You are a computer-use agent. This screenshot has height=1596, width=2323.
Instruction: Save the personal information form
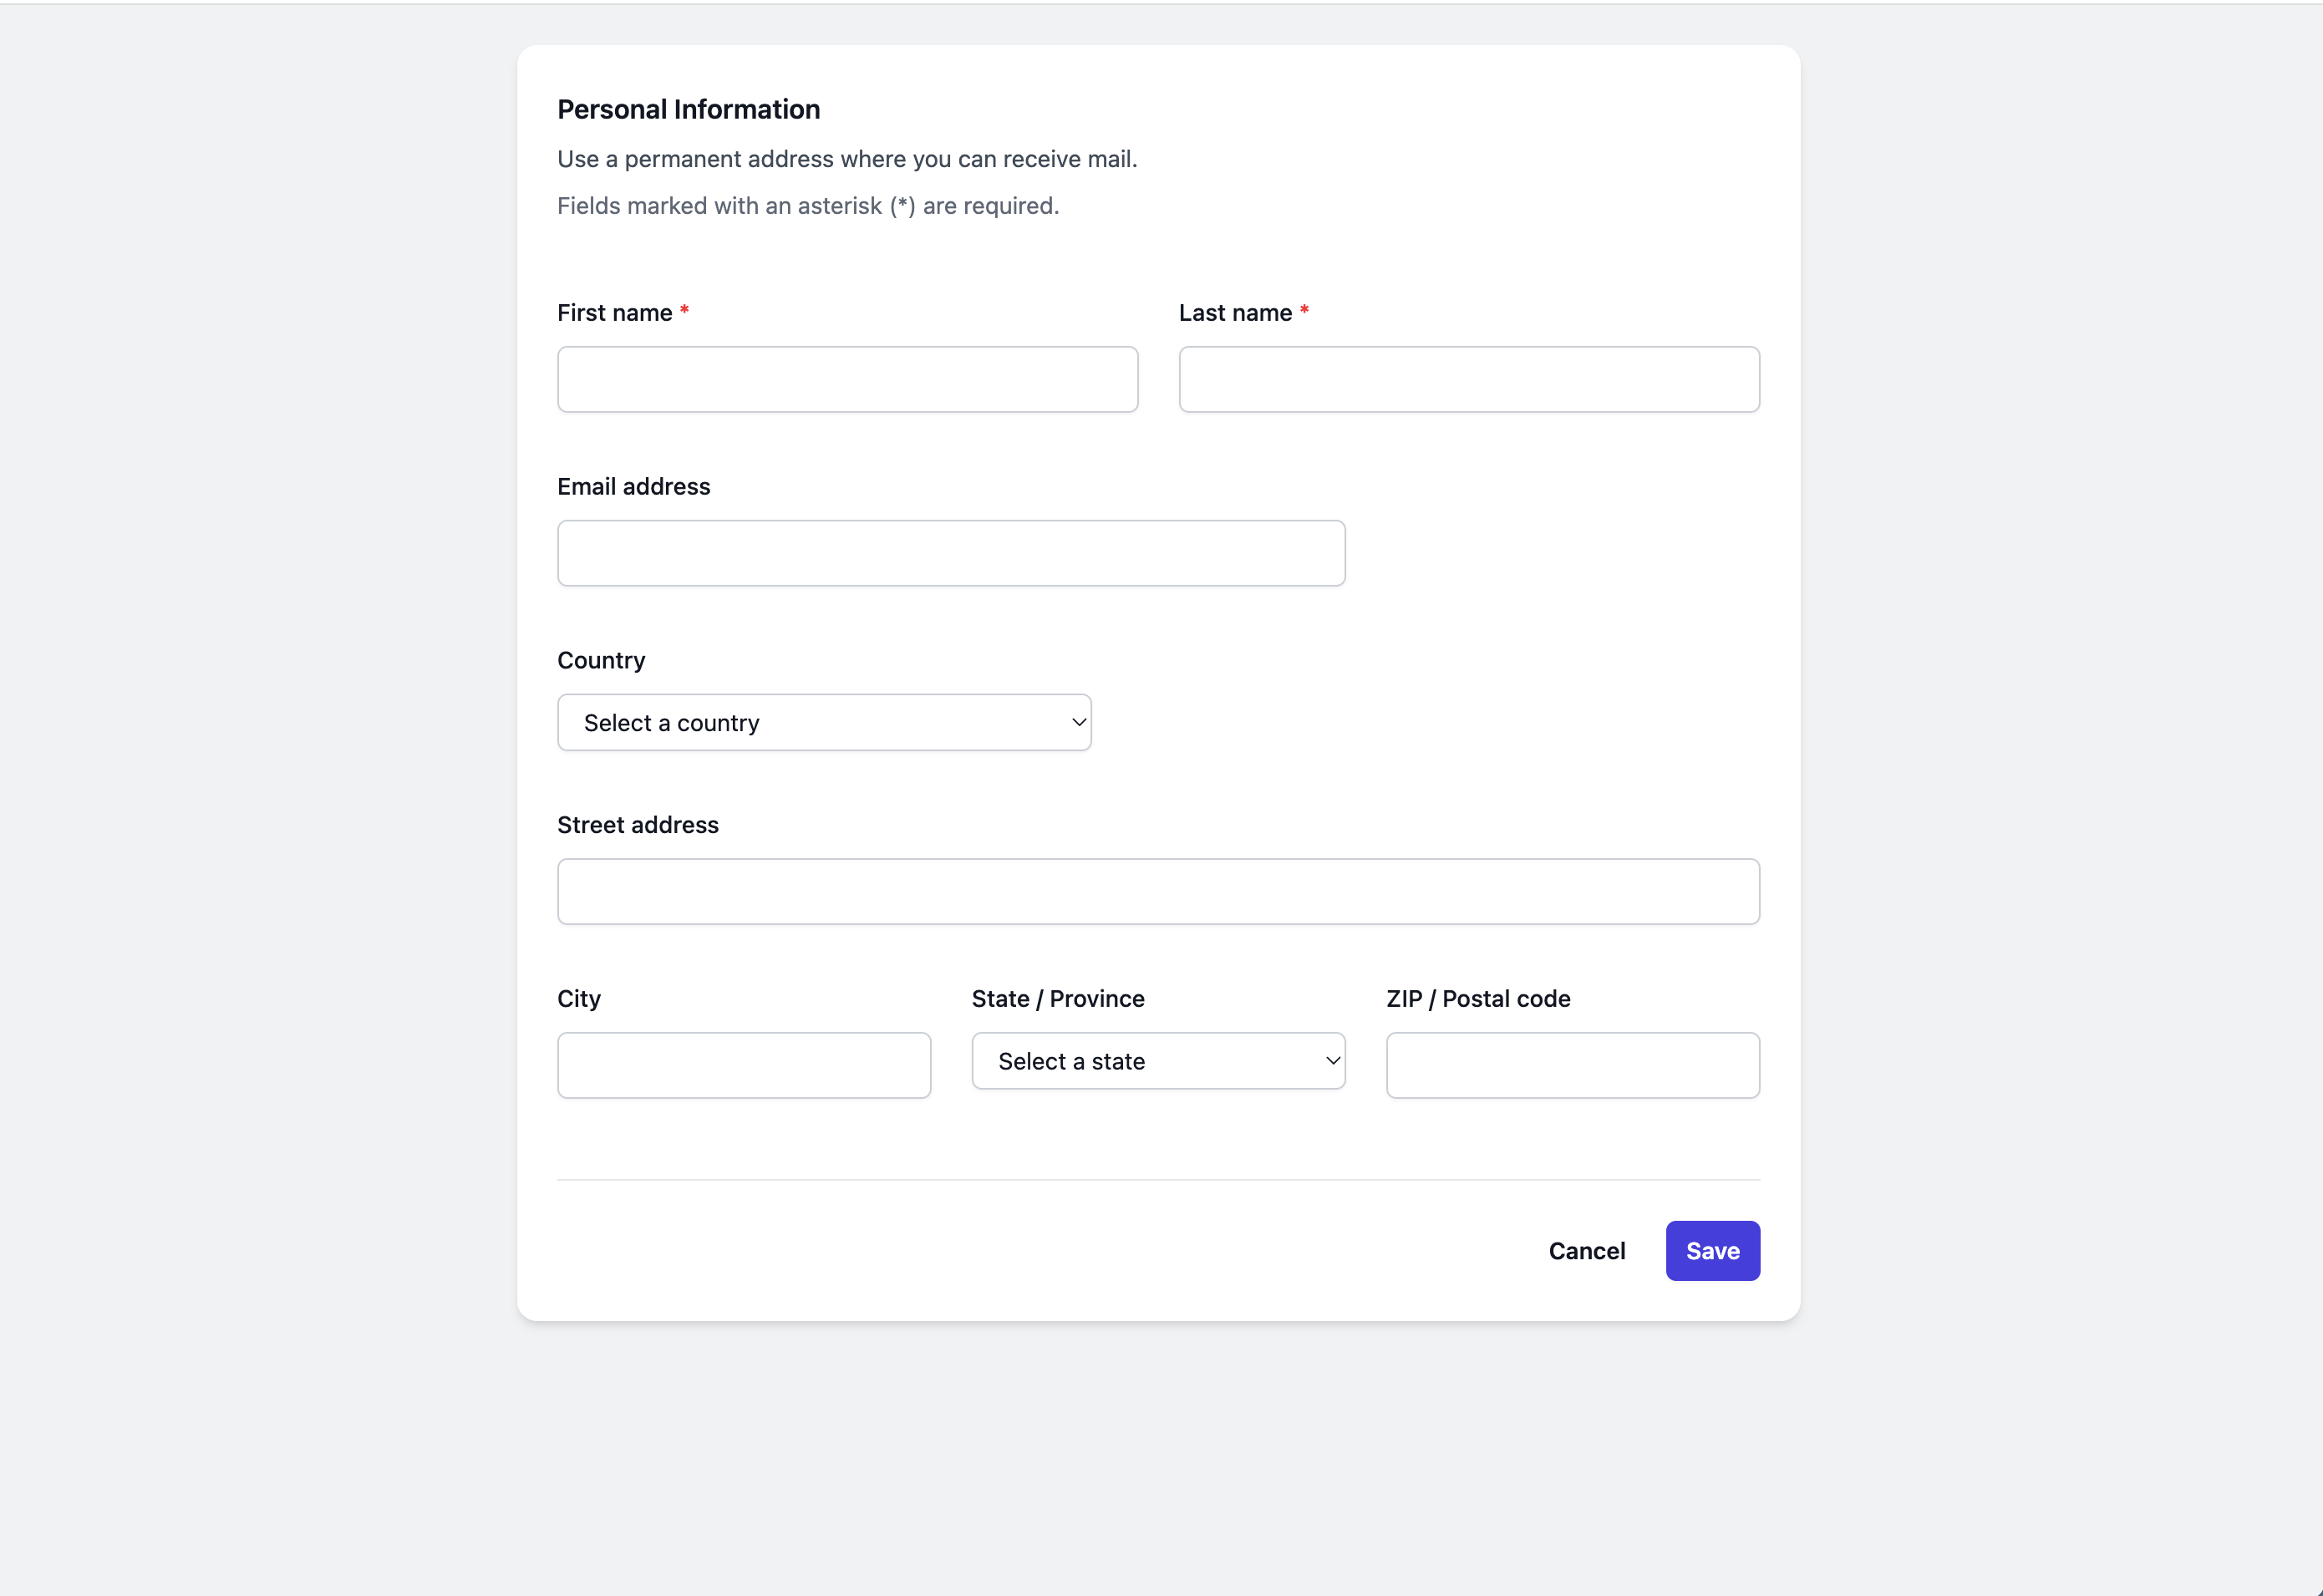(x=1711, y=1250)
